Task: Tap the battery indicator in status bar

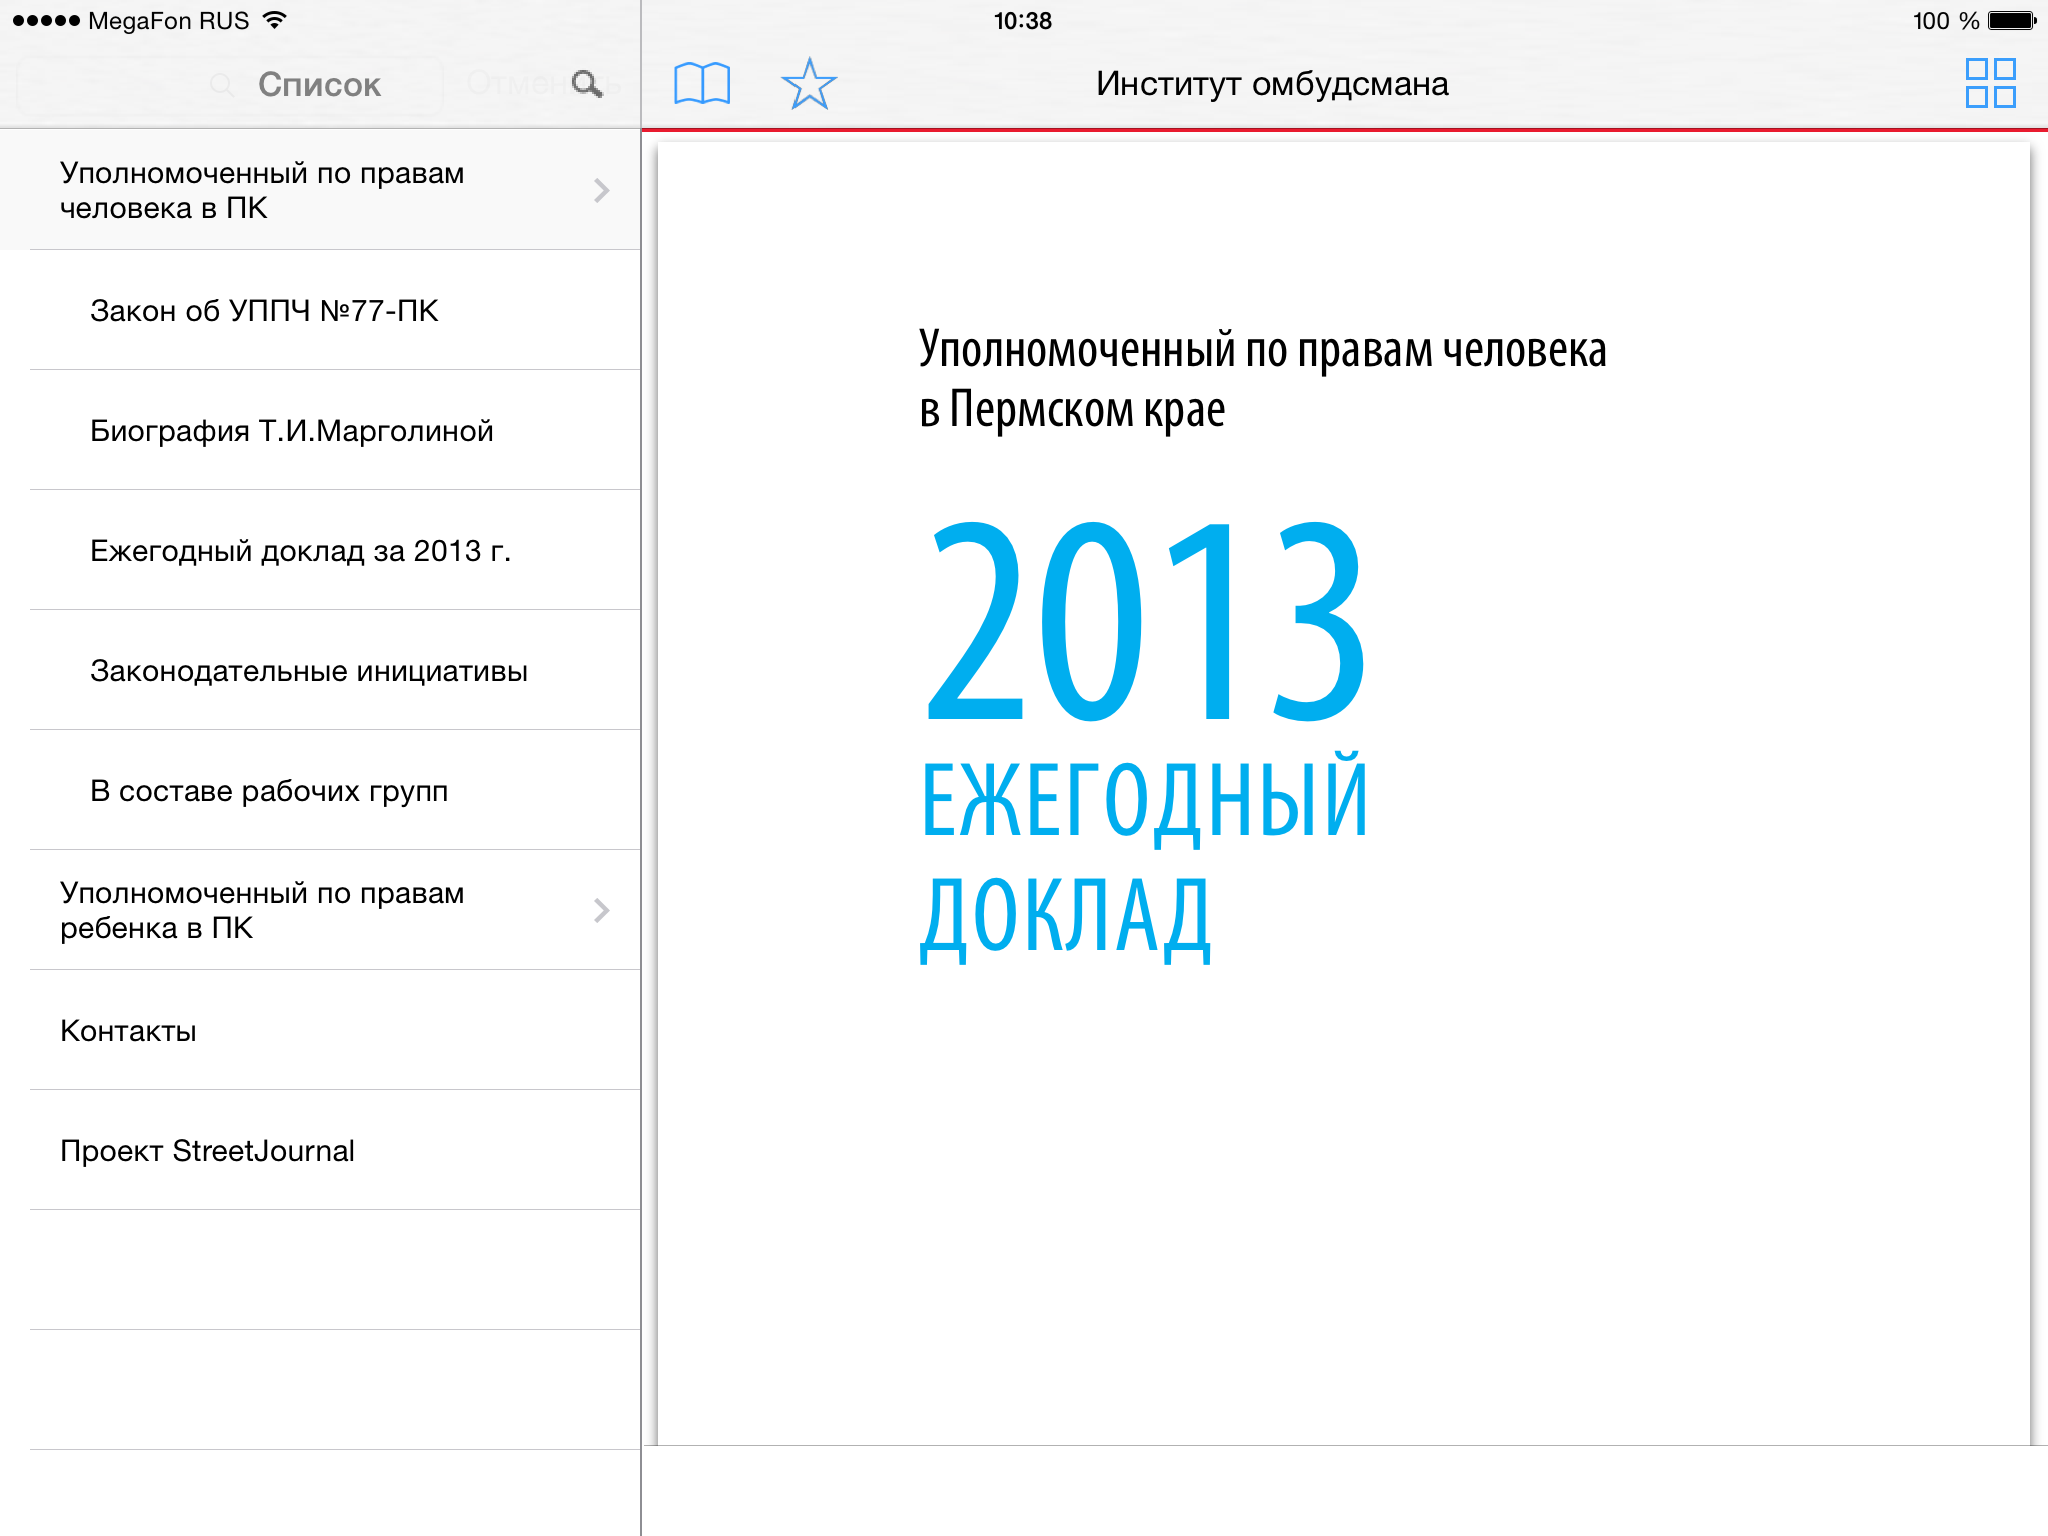Action: [x=2013, y=21]
